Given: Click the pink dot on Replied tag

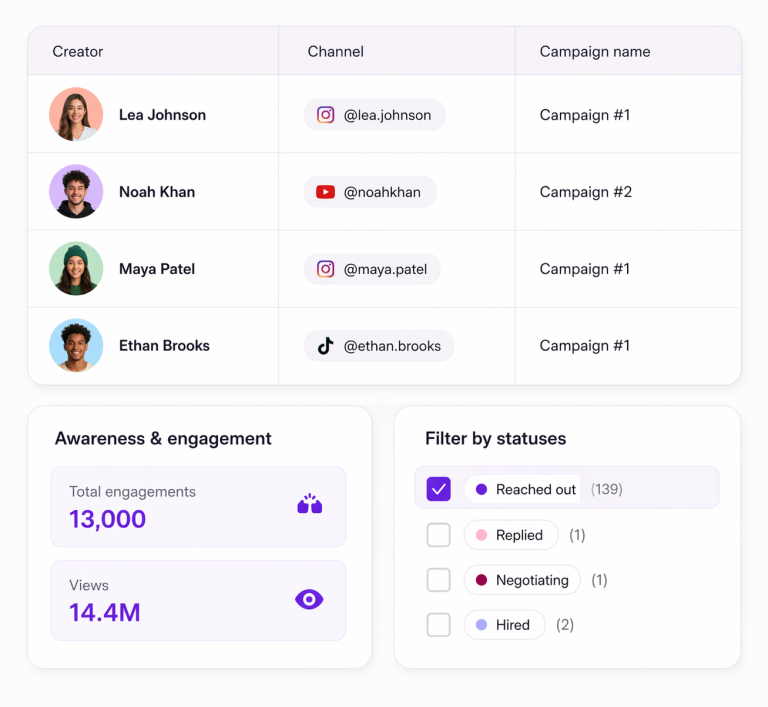Looking at the screenshot, I should (481, 535).
